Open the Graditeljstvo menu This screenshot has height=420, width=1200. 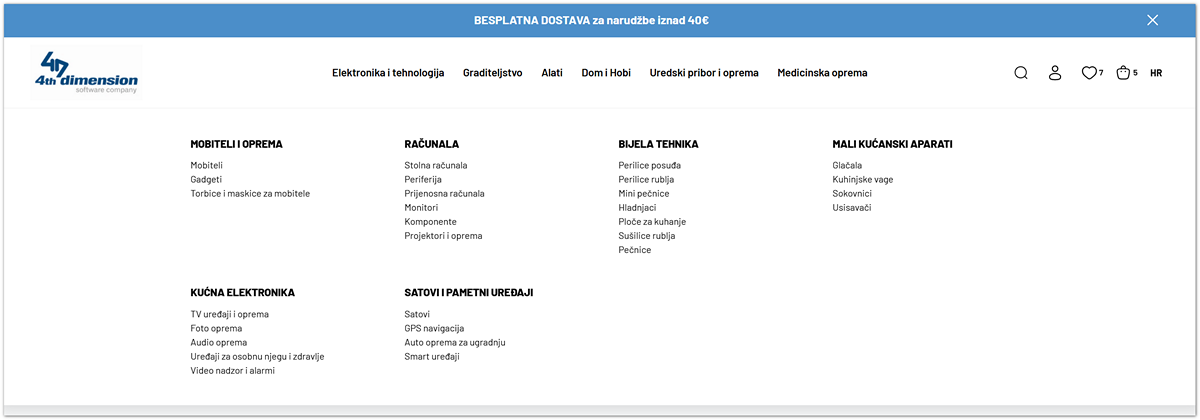(x=492, y=73)
